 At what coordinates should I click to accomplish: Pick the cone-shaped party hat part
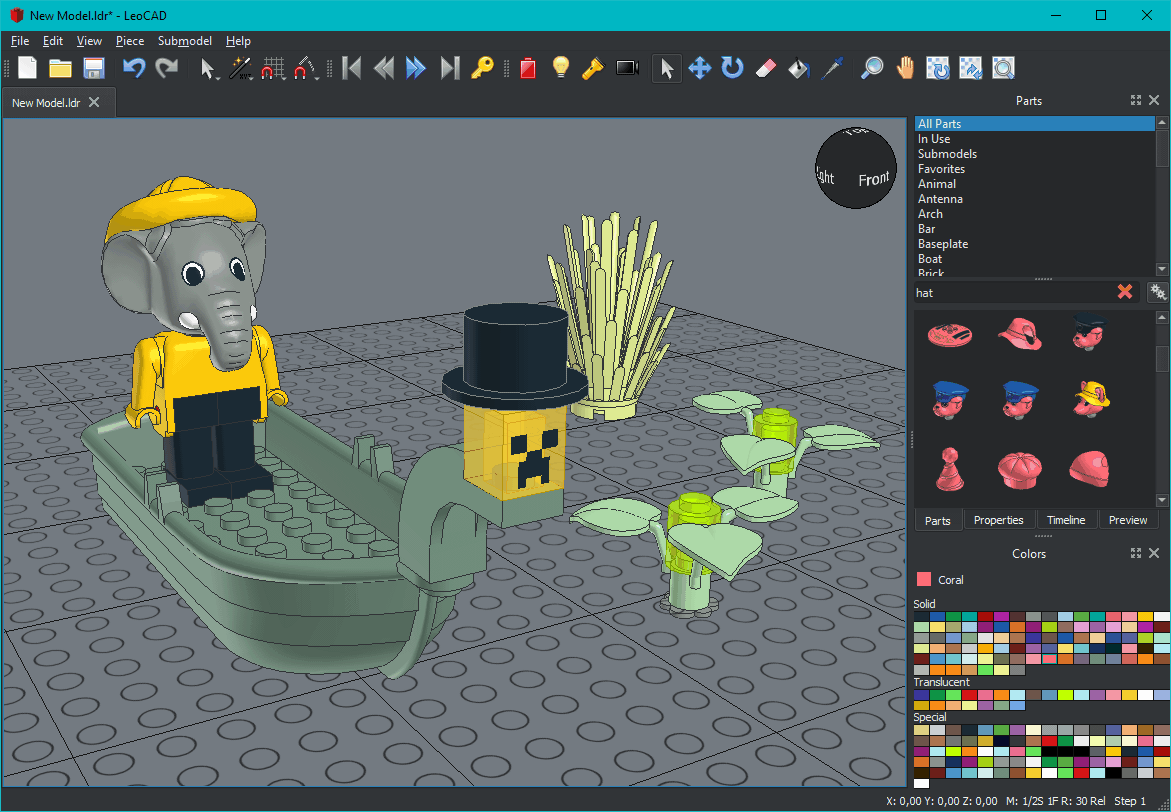(x=950, y=468)
